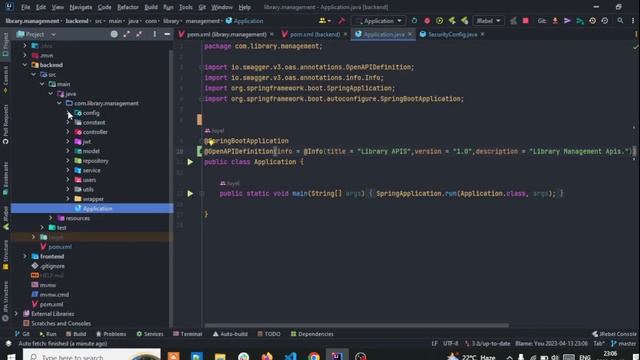Open Search Everywhere magnifier icon
The image size is (640, 360).
pyautogui.click(x=620, y=21)
